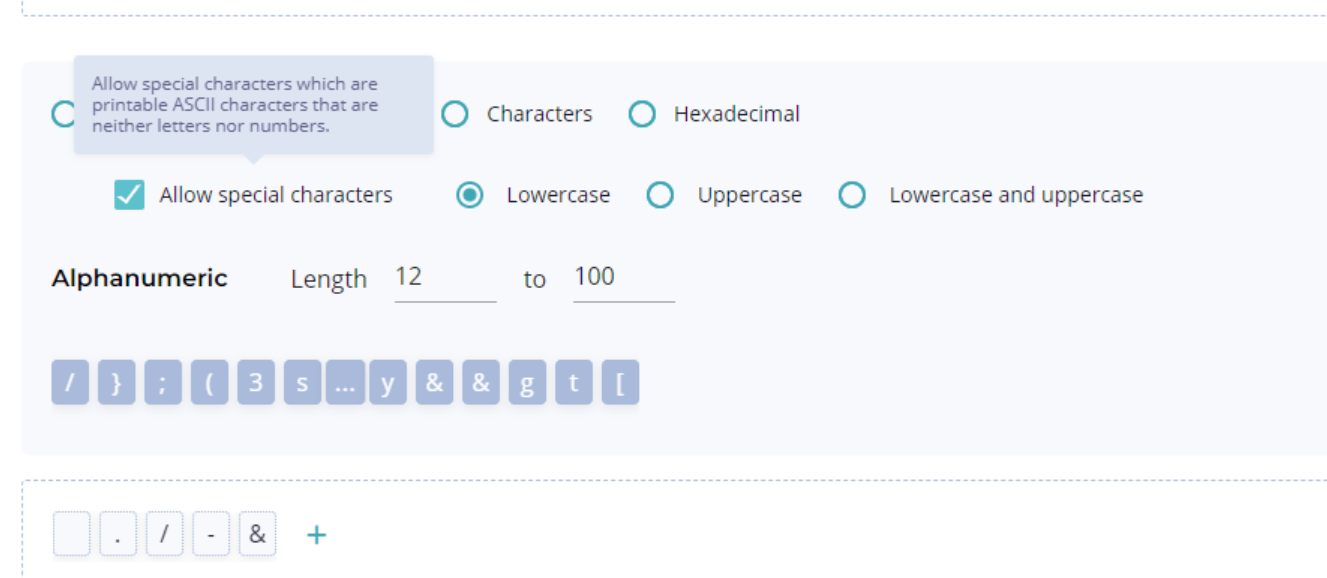Choose Lowercase and uppercase option
This screenshot has height=578, width=1327.
tap(852, 195)
